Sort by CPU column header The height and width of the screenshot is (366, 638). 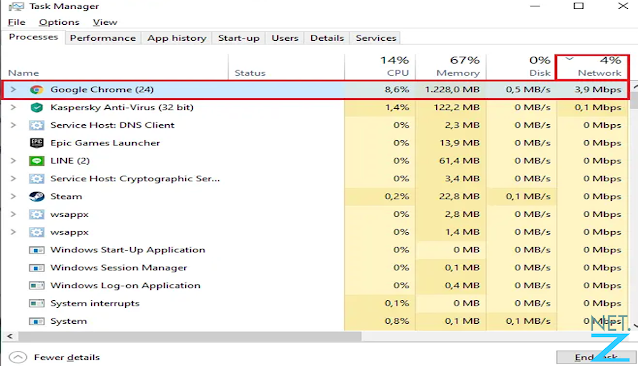coord(380,67)
